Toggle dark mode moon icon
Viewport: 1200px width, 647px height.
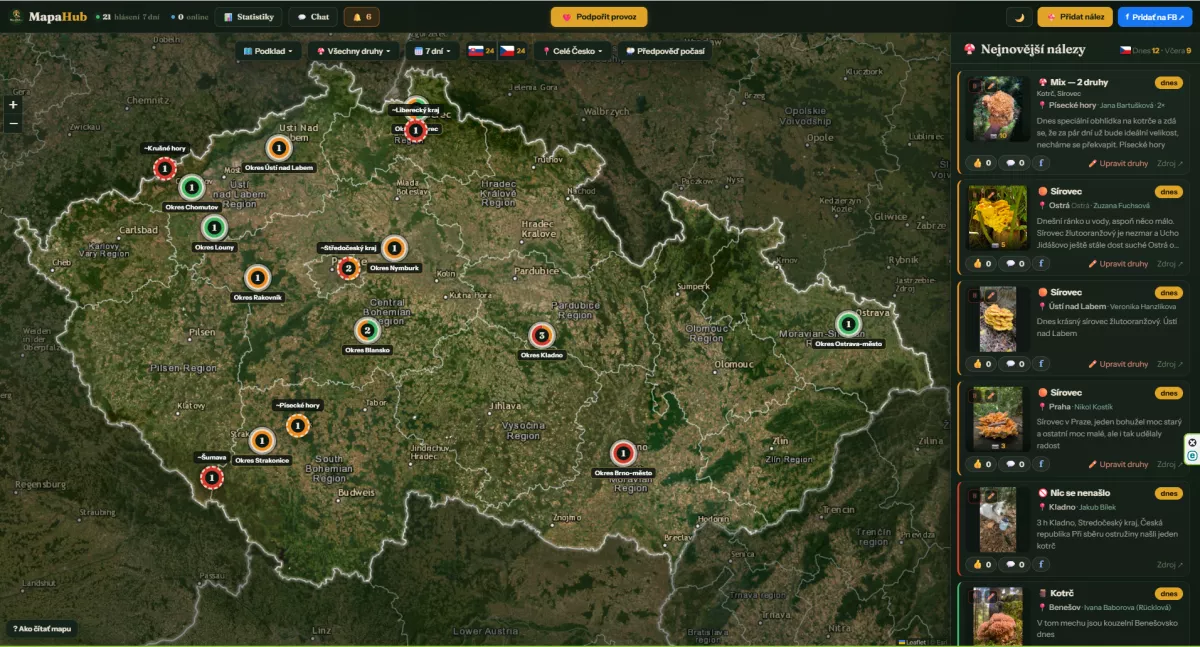coord(1019,17)
